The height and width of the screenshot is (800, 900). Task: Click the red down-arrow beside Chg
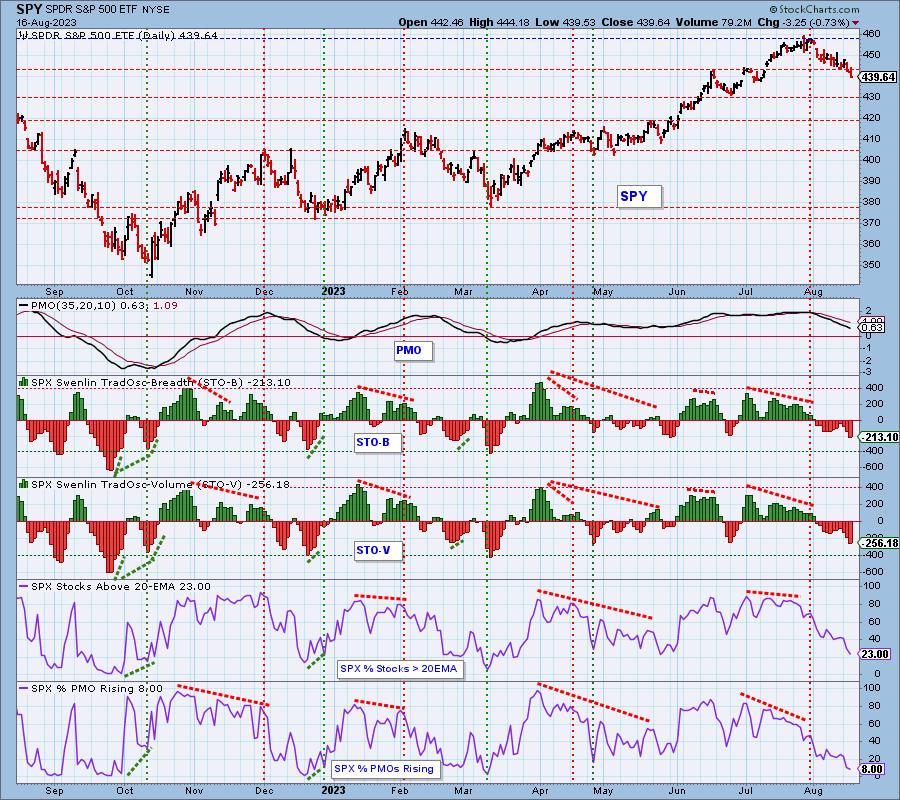click(856, 23)
